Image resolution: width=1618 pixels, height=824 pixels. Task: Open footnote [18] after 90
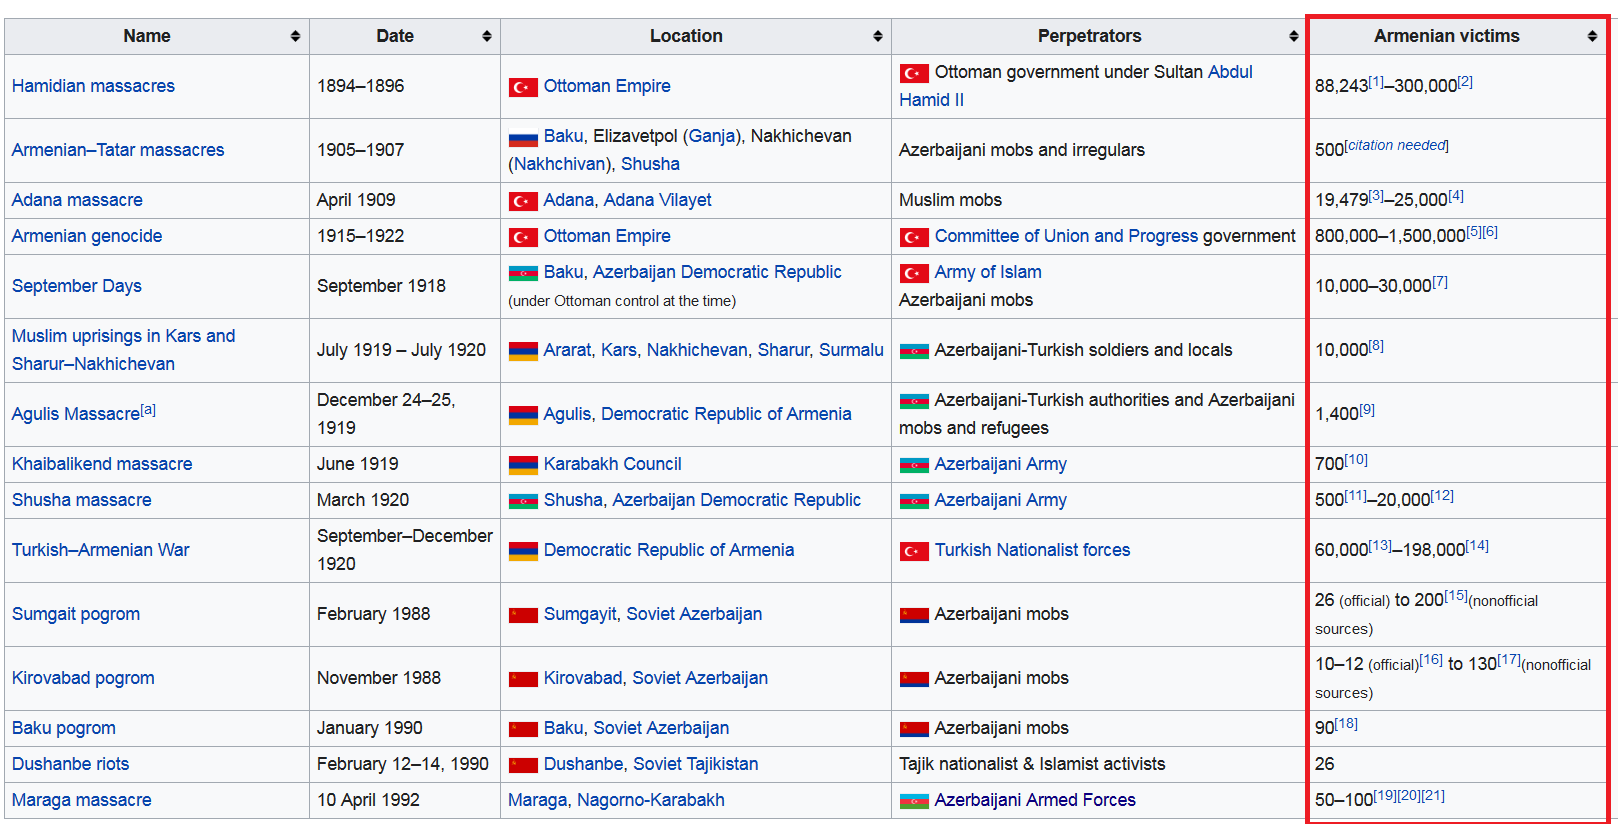tap(1346, 724)
